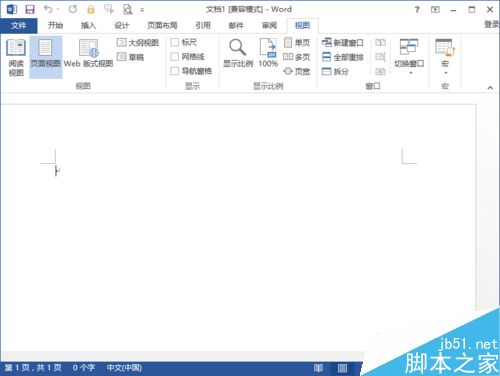Click language 中文(中国) in status bar
Viewport: 500px width, 376px height.
pos(124,368)
